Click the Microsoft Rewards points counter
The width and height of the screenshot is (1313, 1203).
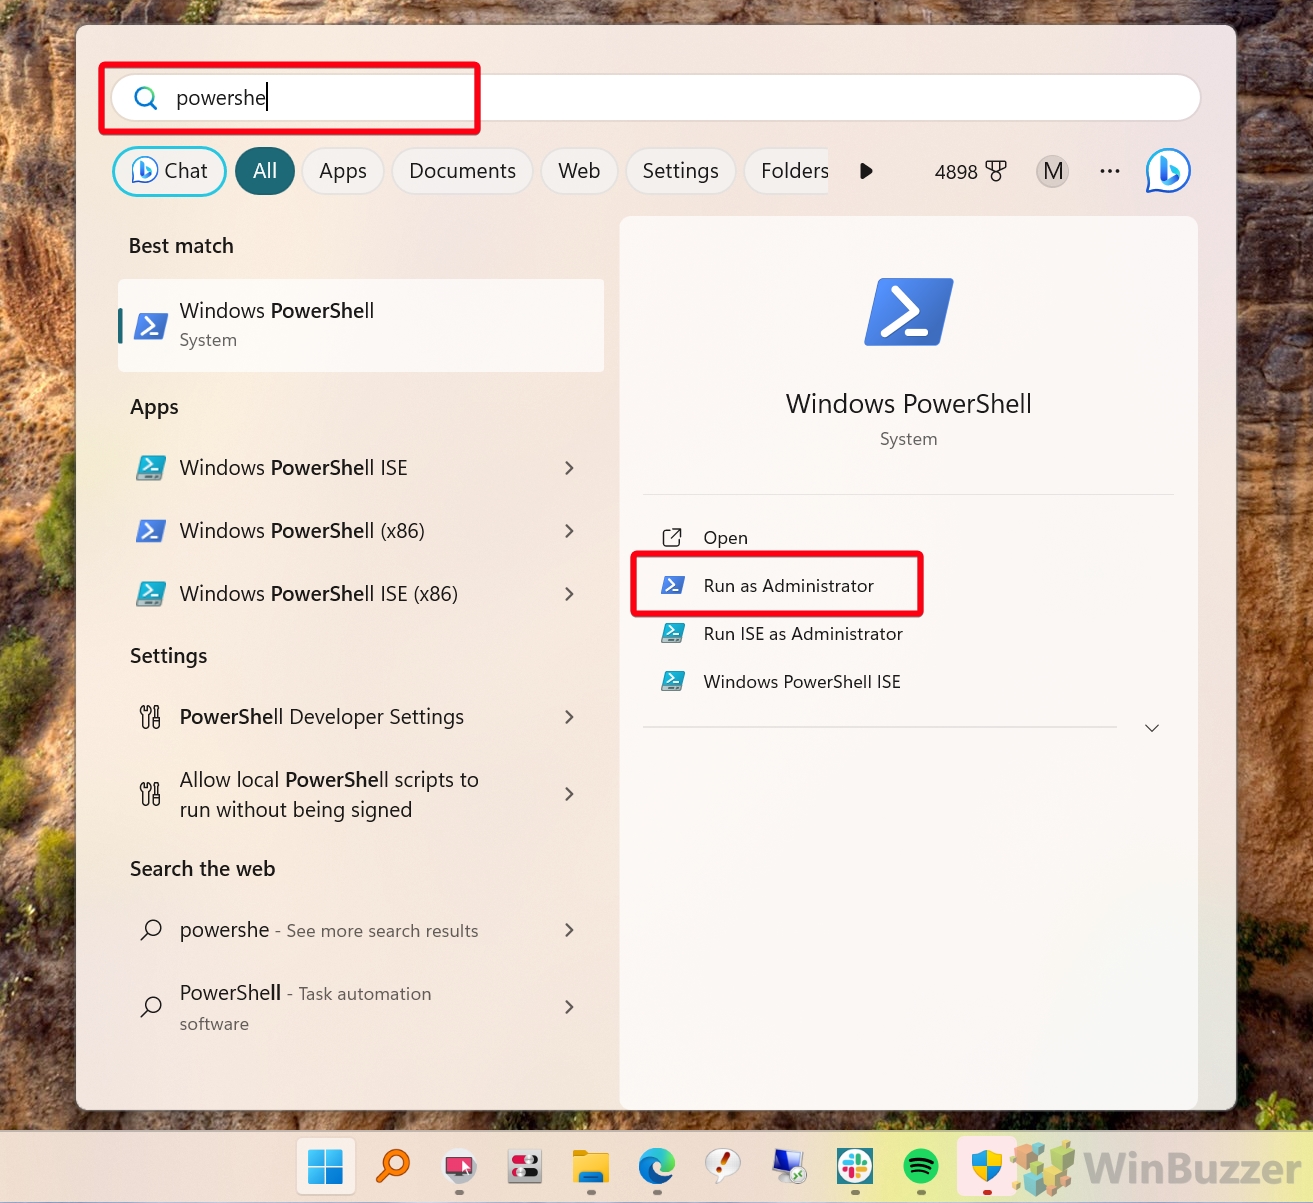pyautogui.click(x=968, y=171)
